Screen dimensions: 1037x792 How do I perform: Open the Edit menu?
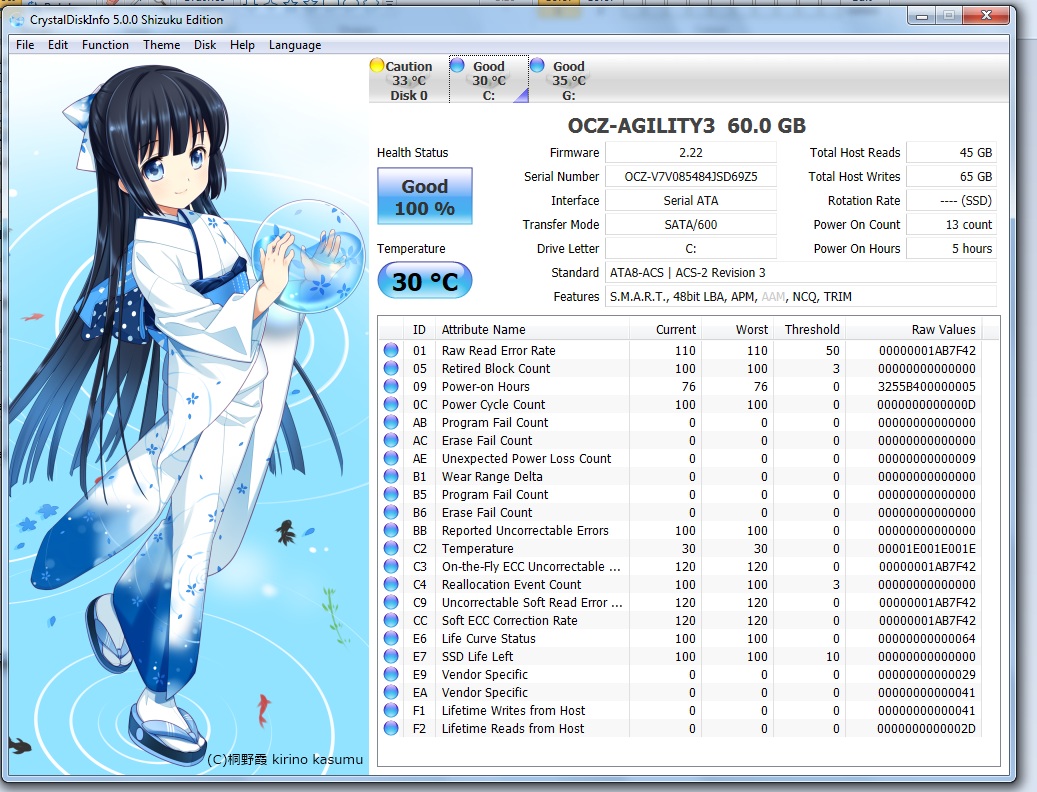tap(58, 45)
